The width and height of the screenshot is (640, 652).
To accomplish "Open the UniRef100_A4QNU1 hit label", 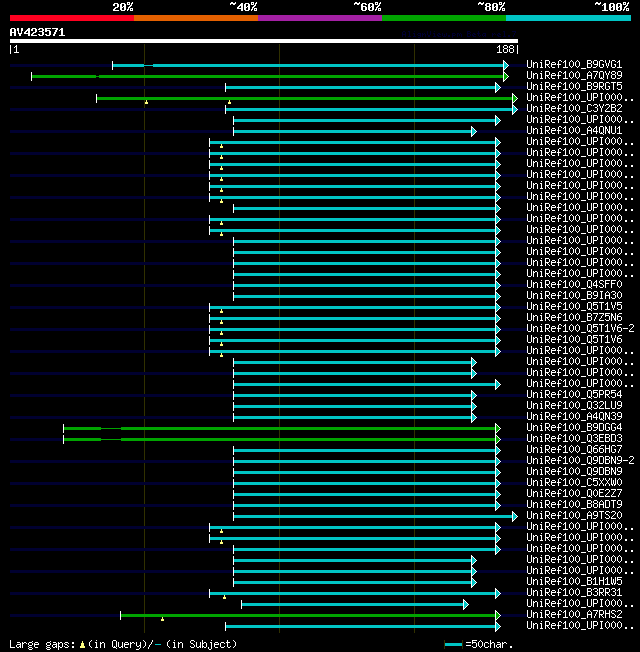I will [x=574, y=131].
